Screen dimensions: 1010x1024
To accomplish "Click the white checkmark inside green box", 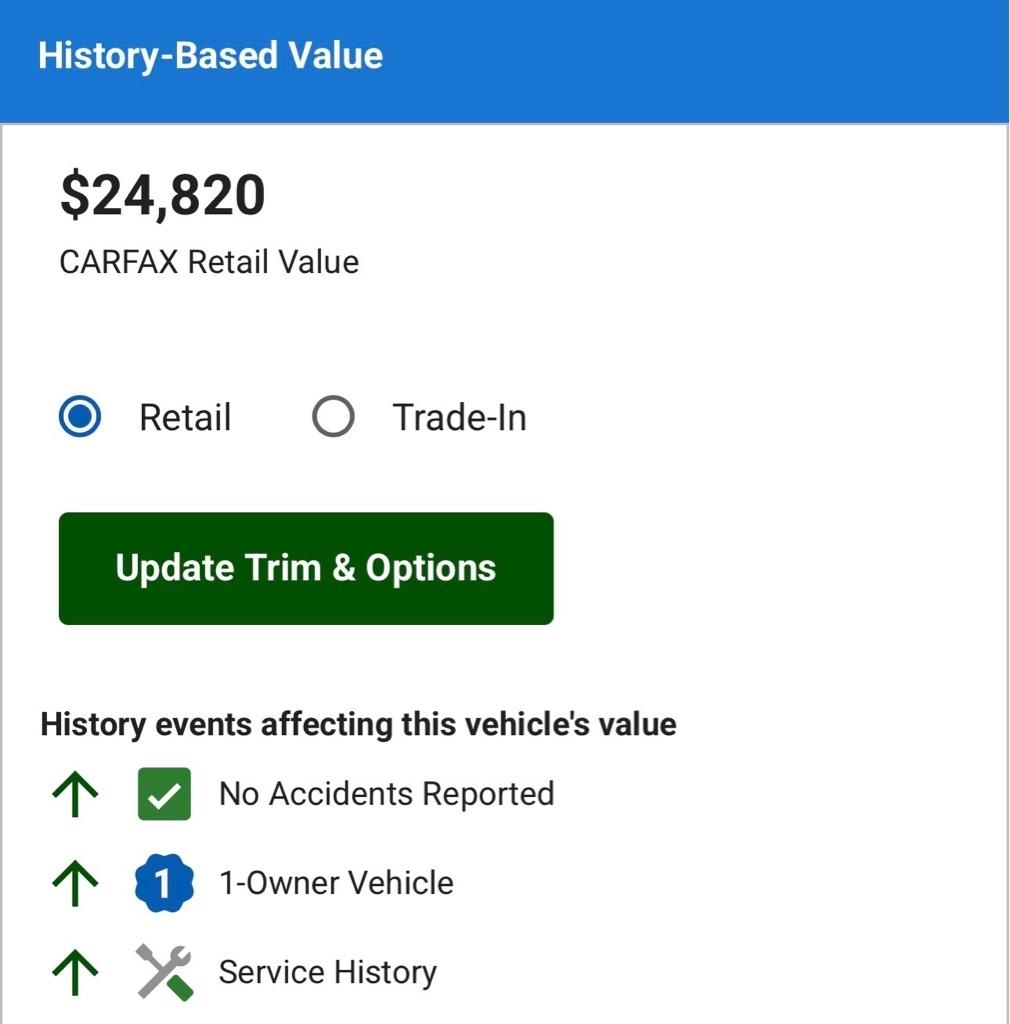I will point(165,795).
